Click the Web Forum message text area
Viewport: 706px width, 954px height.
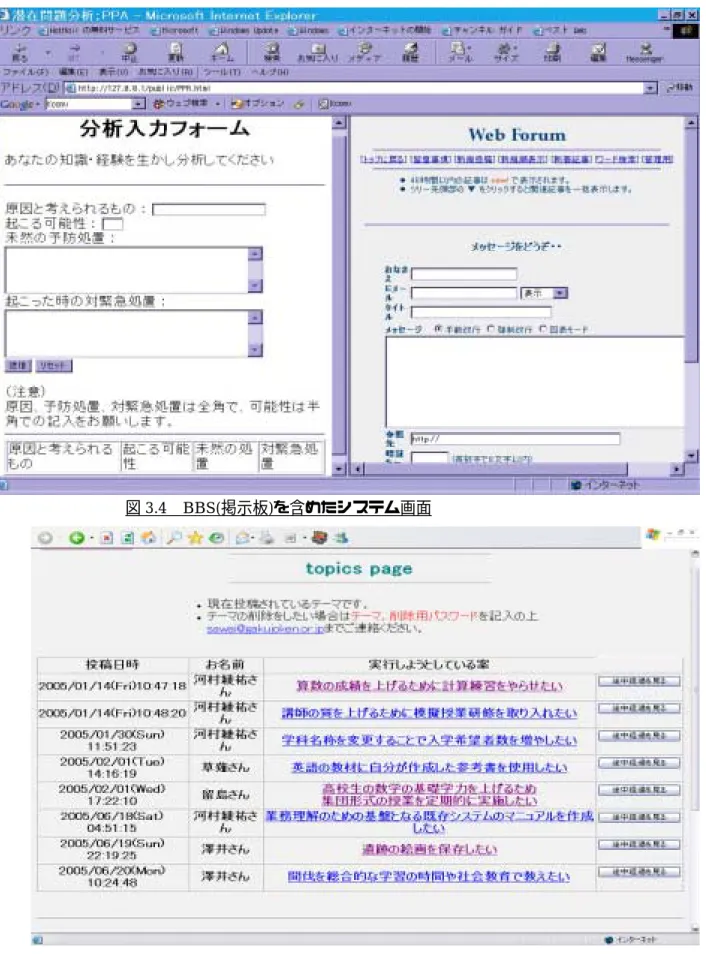[535, 382]
